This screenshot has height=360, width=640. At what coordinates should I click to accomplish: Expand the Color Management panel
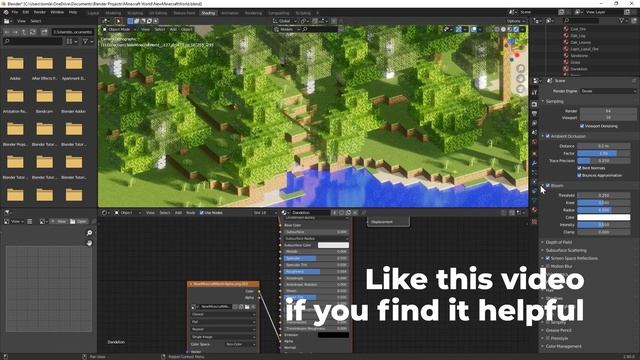(x=563, y=347)
